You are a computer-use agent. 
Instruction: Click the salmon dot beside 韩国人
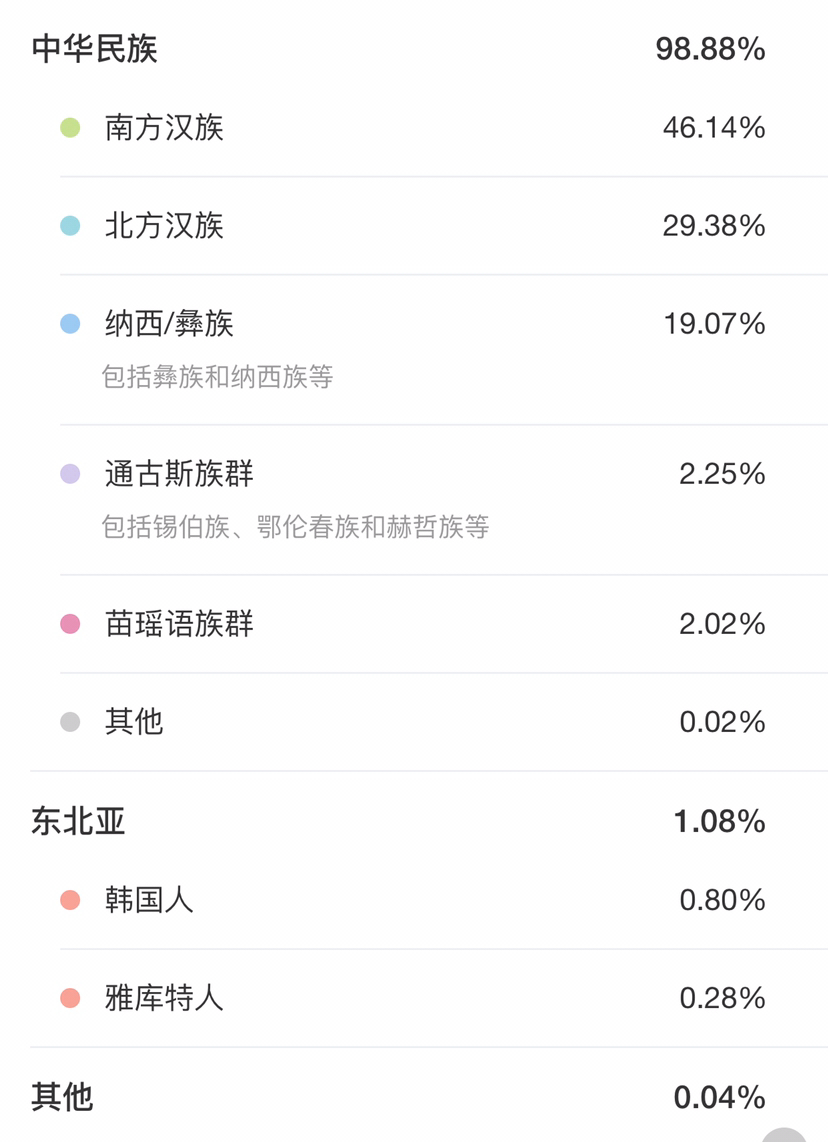point(70,900)
